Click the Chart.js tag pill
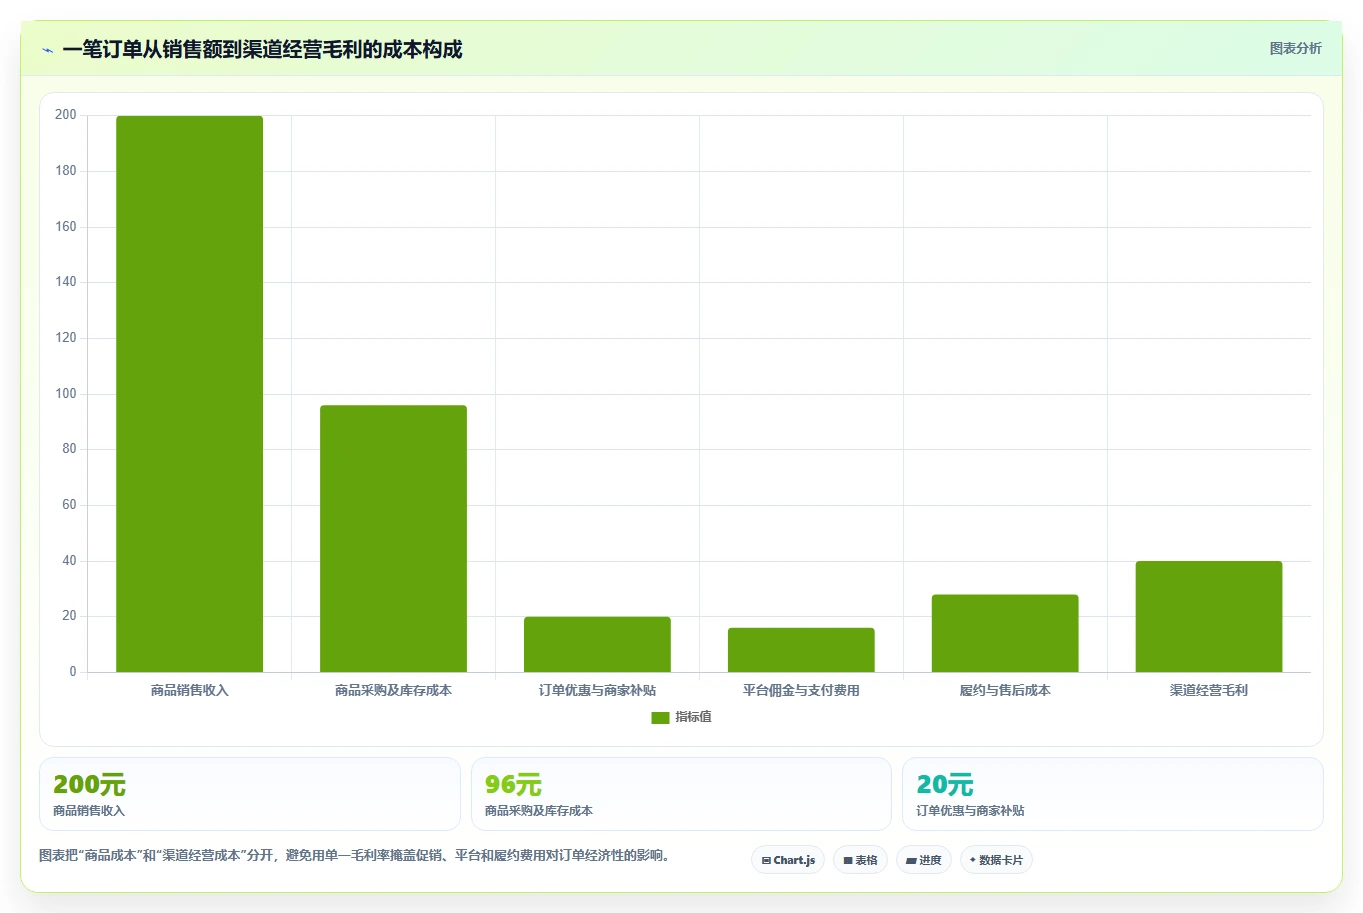 coord(788,860)
